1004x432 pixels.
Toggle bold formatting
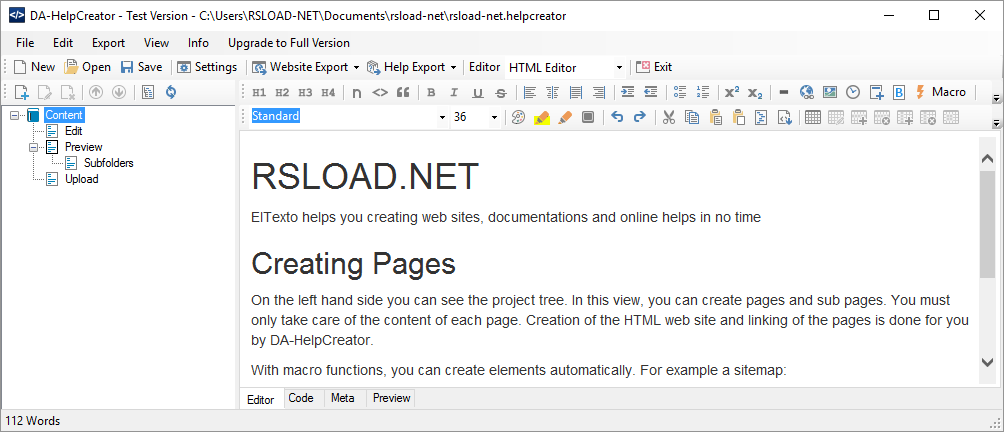(431, 93)
